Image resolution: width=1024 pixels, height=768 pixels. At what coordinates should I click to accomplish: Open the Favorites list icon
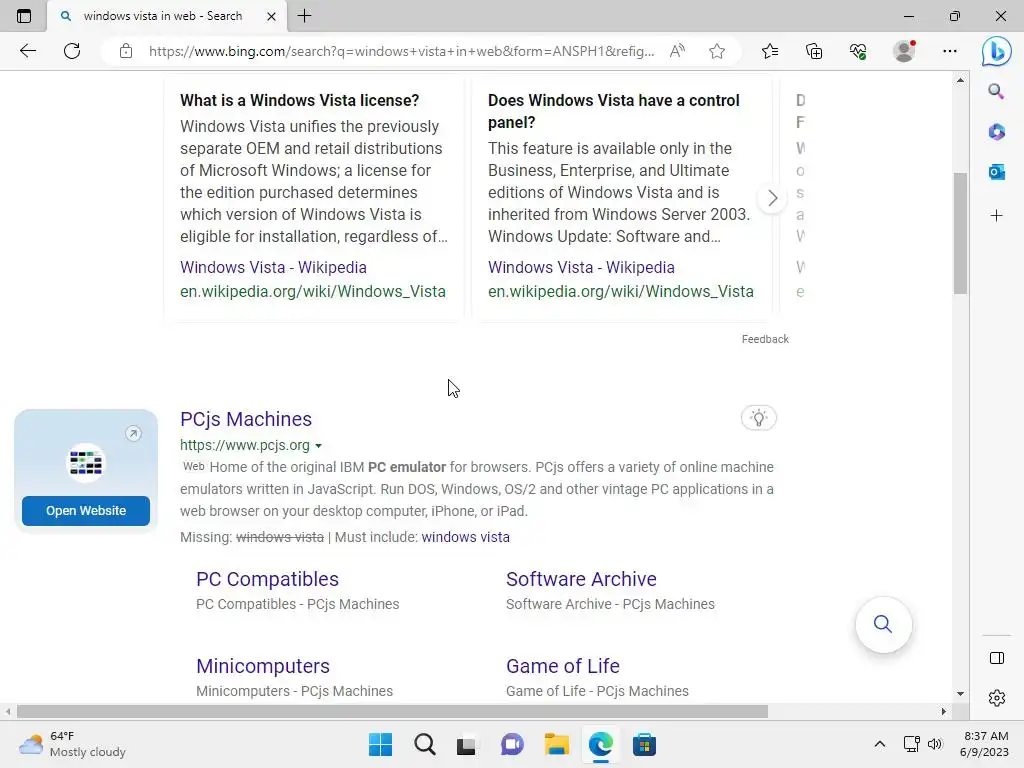tap(770, 51)
